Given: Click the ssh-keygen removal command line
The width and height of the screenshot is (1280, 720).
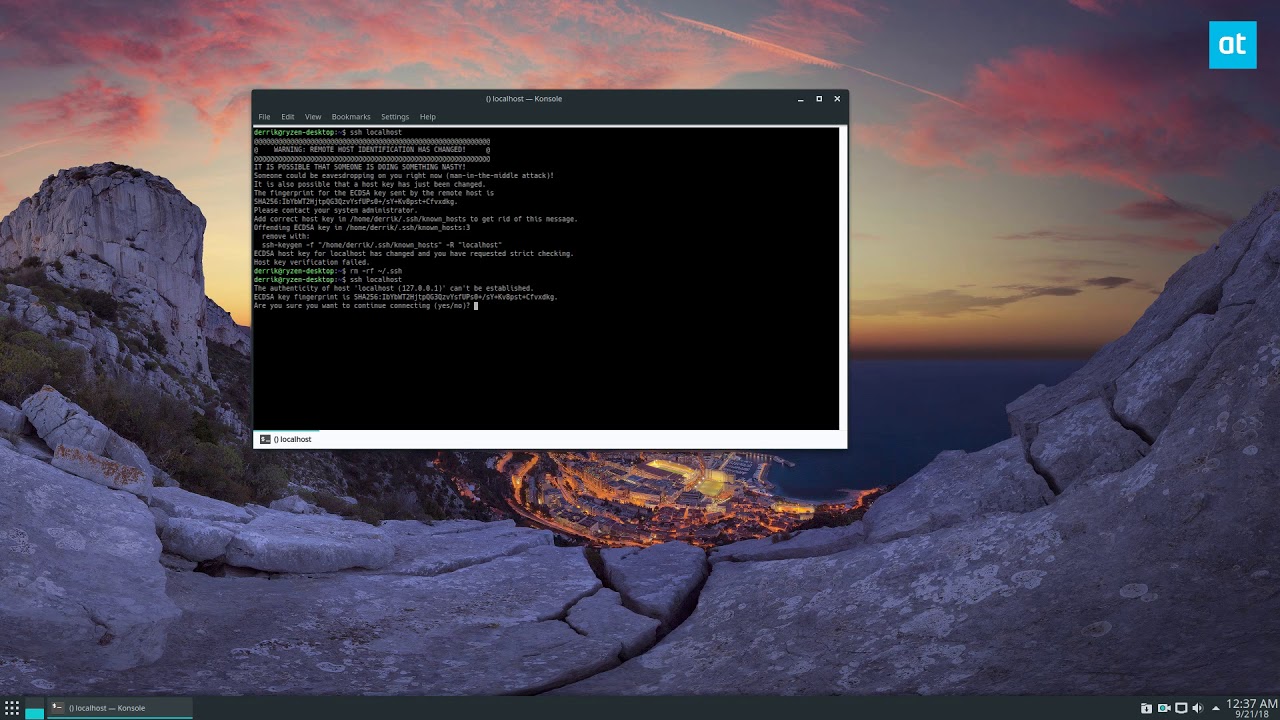Looking at the screenshot, I should point(382,245).
